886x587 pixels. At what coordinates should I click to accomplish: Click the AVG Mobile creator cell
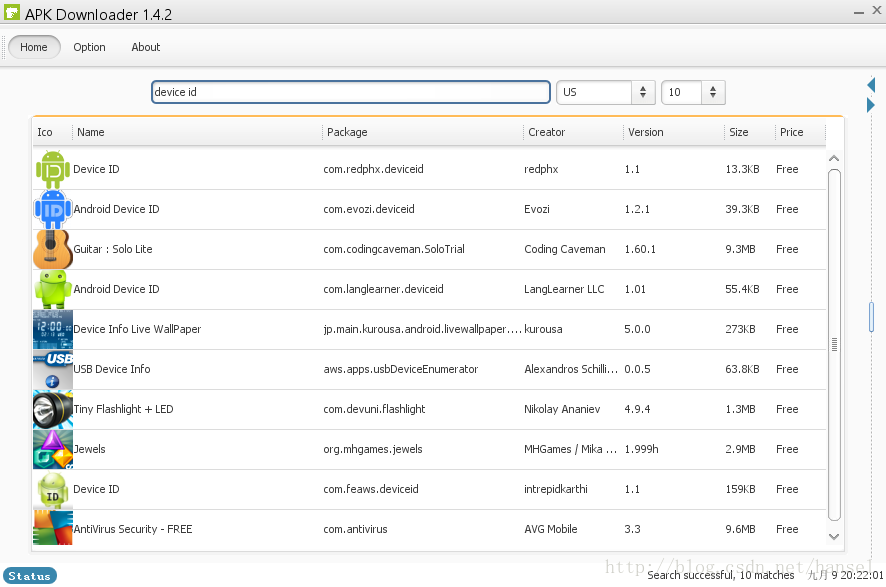(550, 529)
